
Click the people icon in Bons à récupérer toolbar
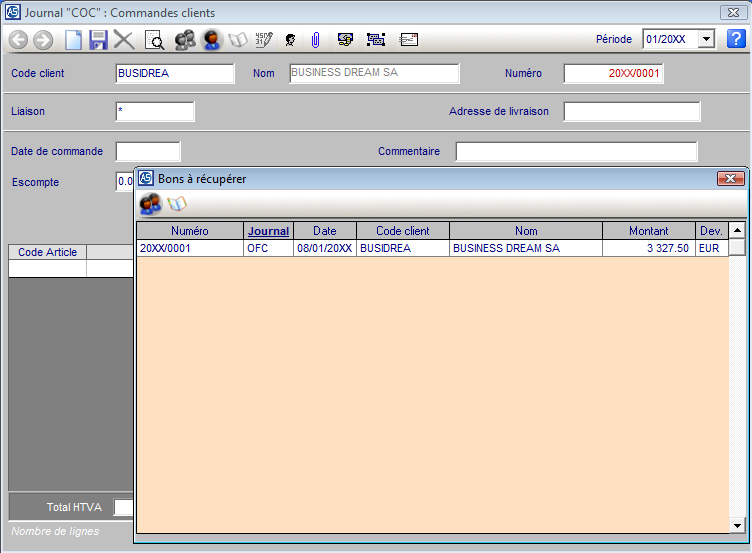pyautogui.click(x=150, y=204)
